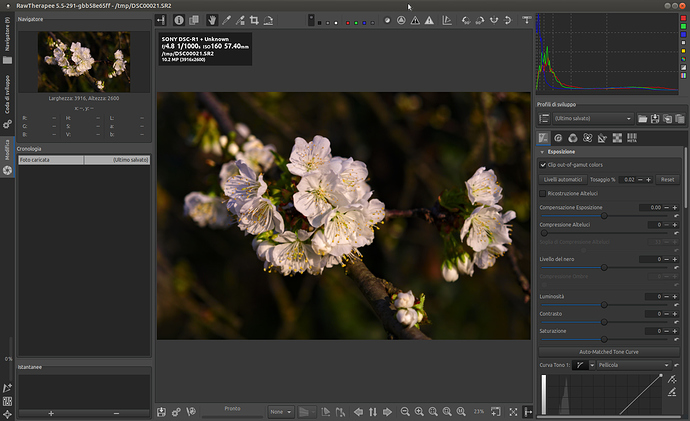Click the image info icon
This screenshot has height=421, width=690.
(179, 19)
